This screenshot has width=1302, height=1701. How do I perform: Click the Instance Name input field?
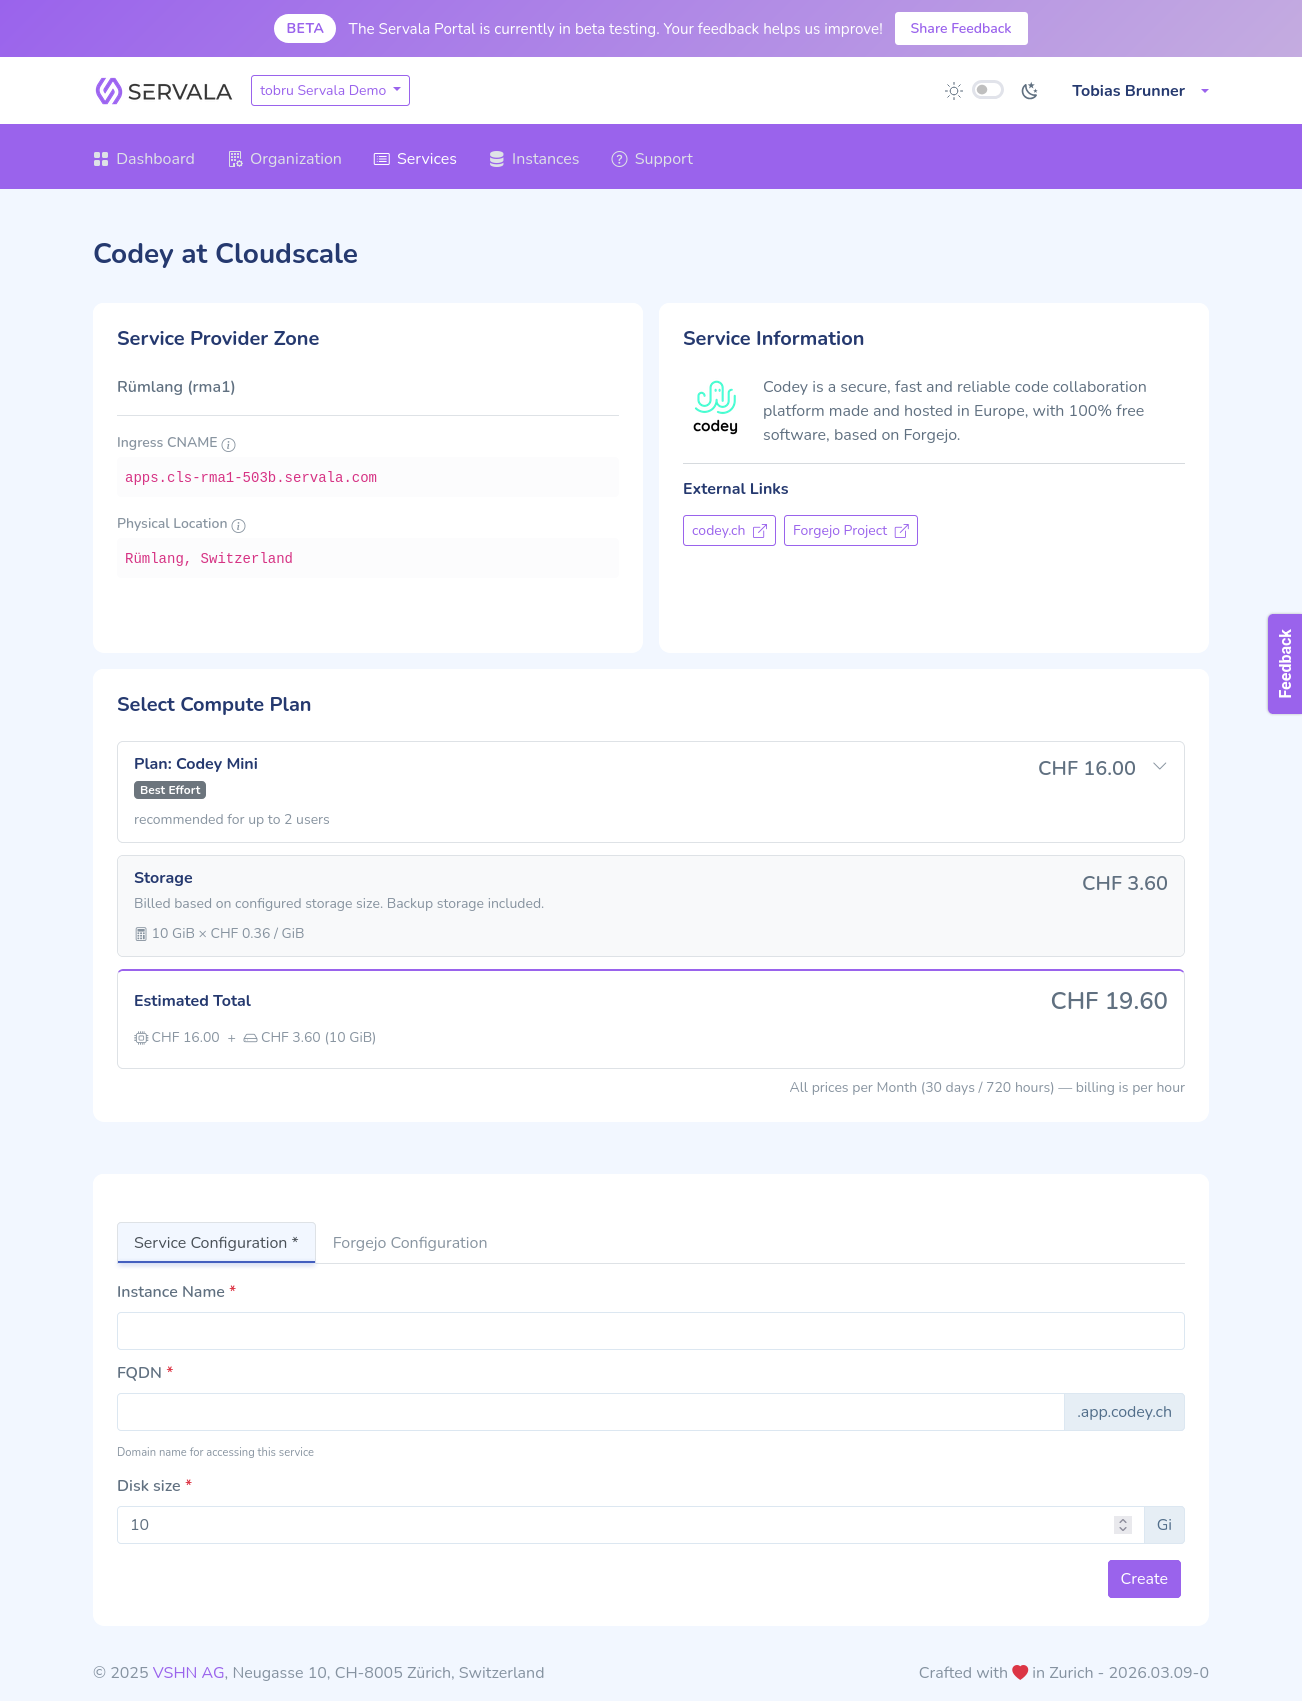(x=651, y=1331)
